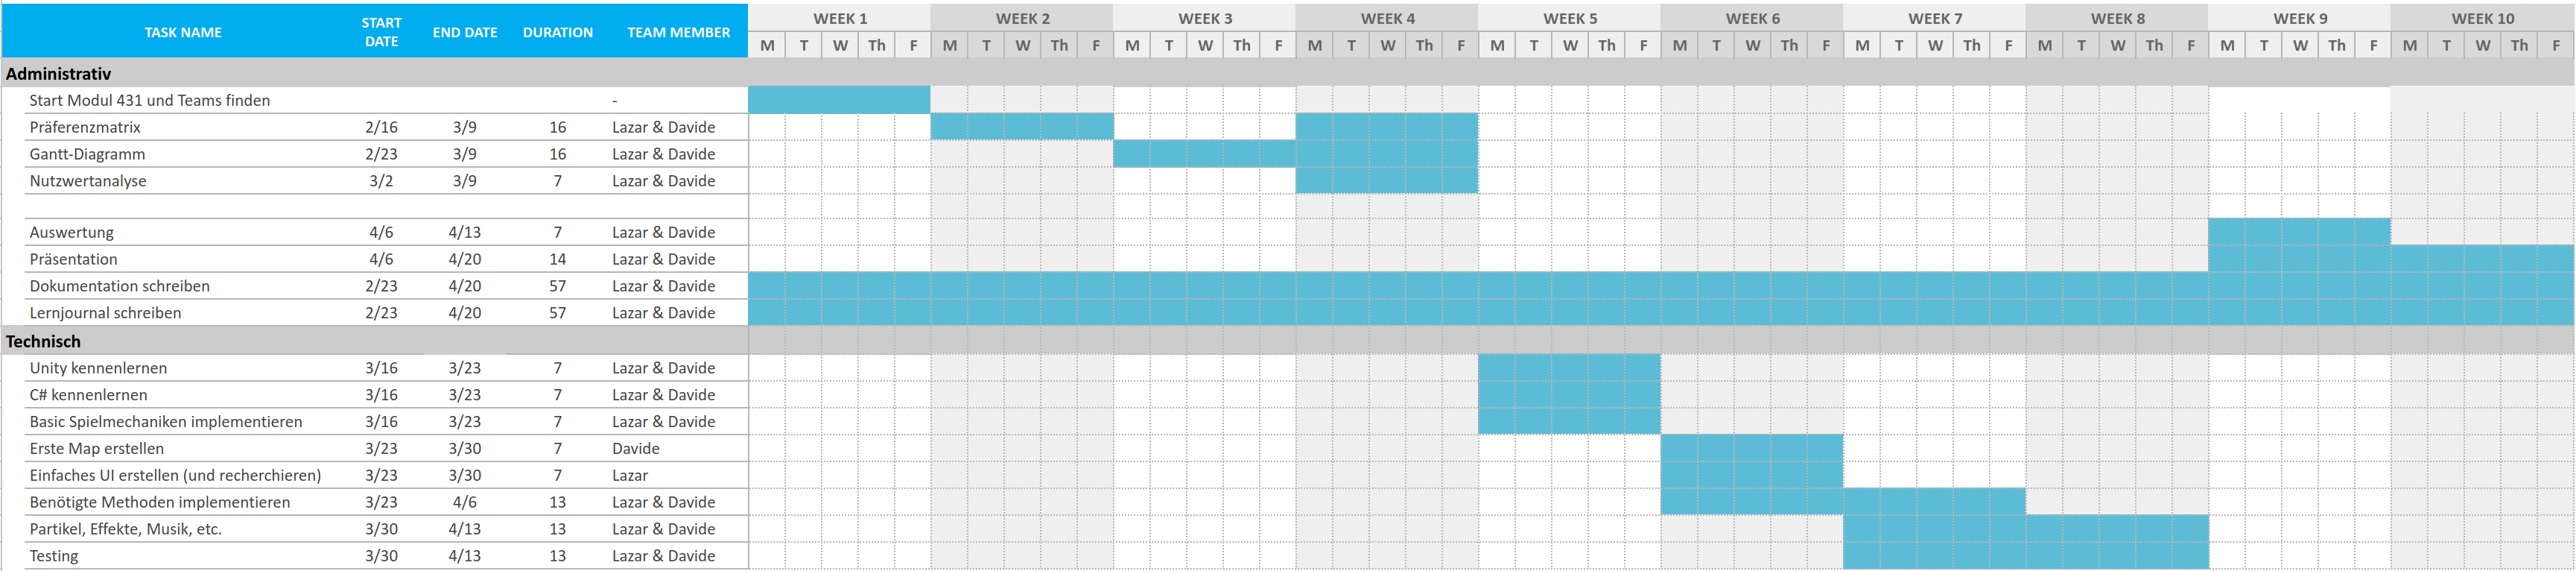The height and width of the screenshot is (571, 2576).
Task: Click the DURATION column header
Action: [557, 32]
